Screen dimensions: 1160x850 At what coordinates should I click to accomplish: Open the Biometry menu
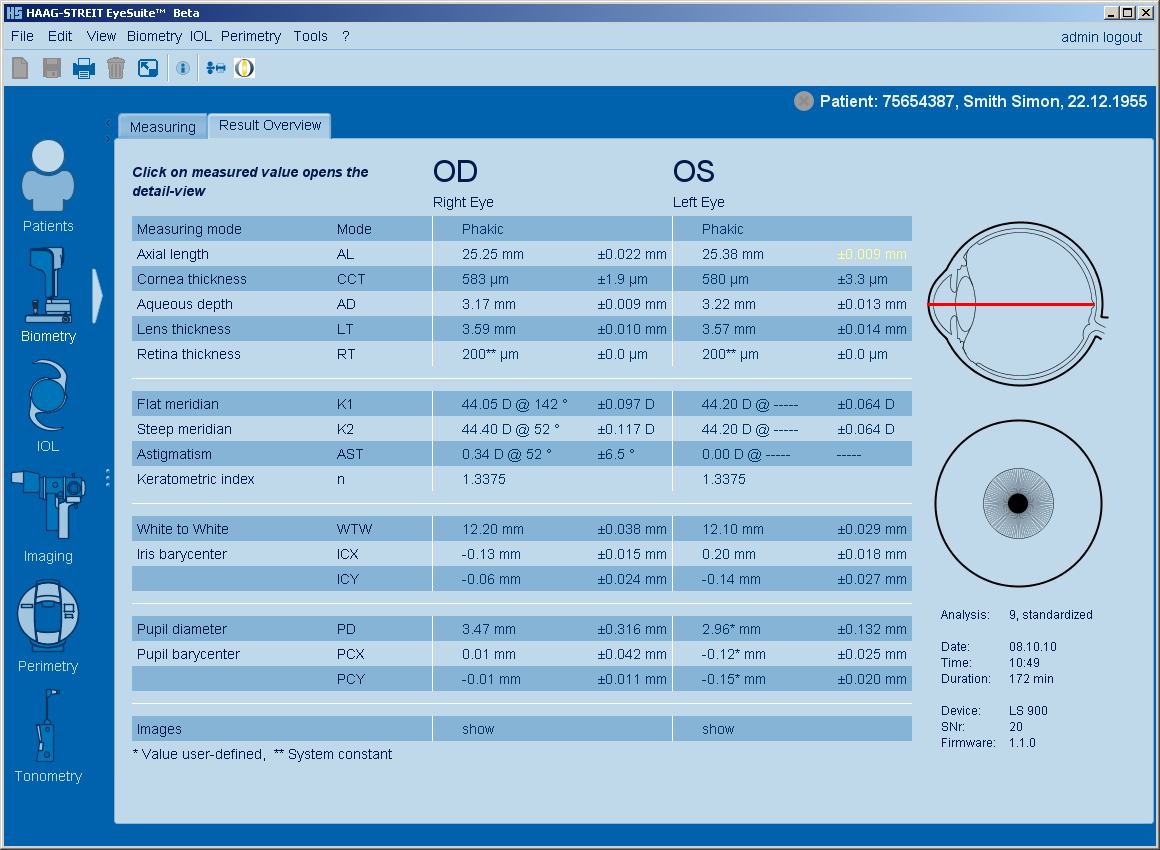(154, 36)
